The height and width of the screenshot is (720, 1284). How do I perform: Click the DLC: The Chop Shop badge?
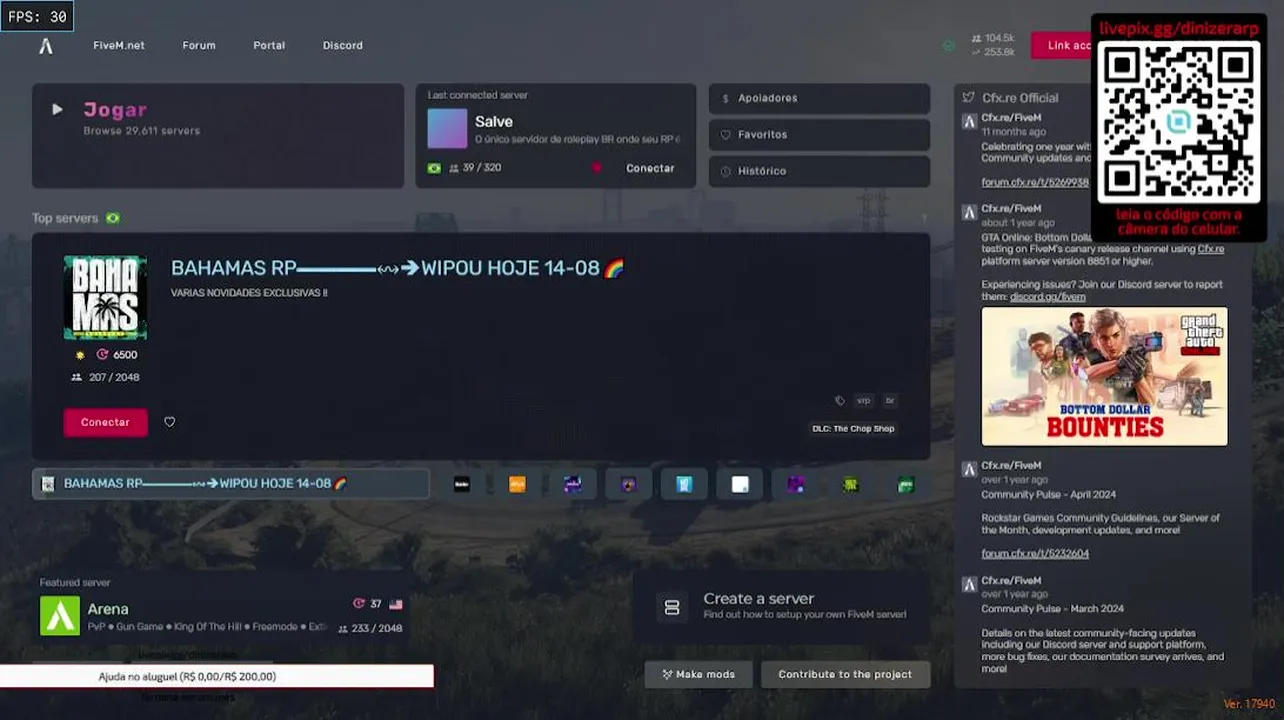(x=853, y=428)
